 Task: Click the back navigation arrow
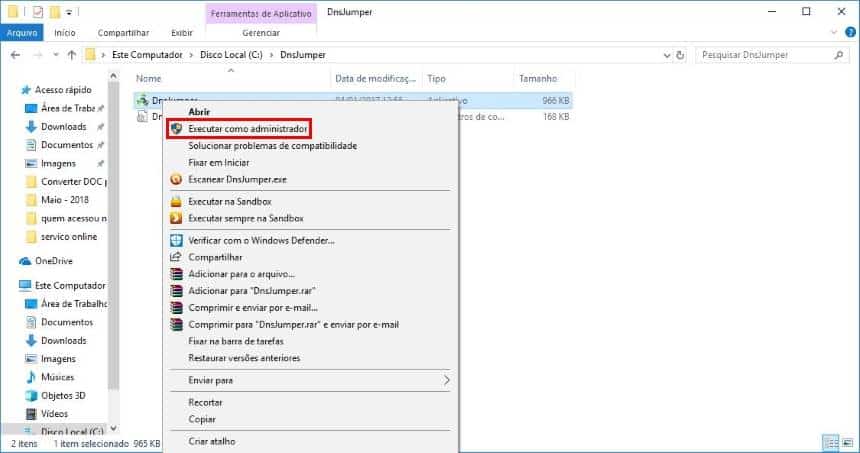pos(15,55)
